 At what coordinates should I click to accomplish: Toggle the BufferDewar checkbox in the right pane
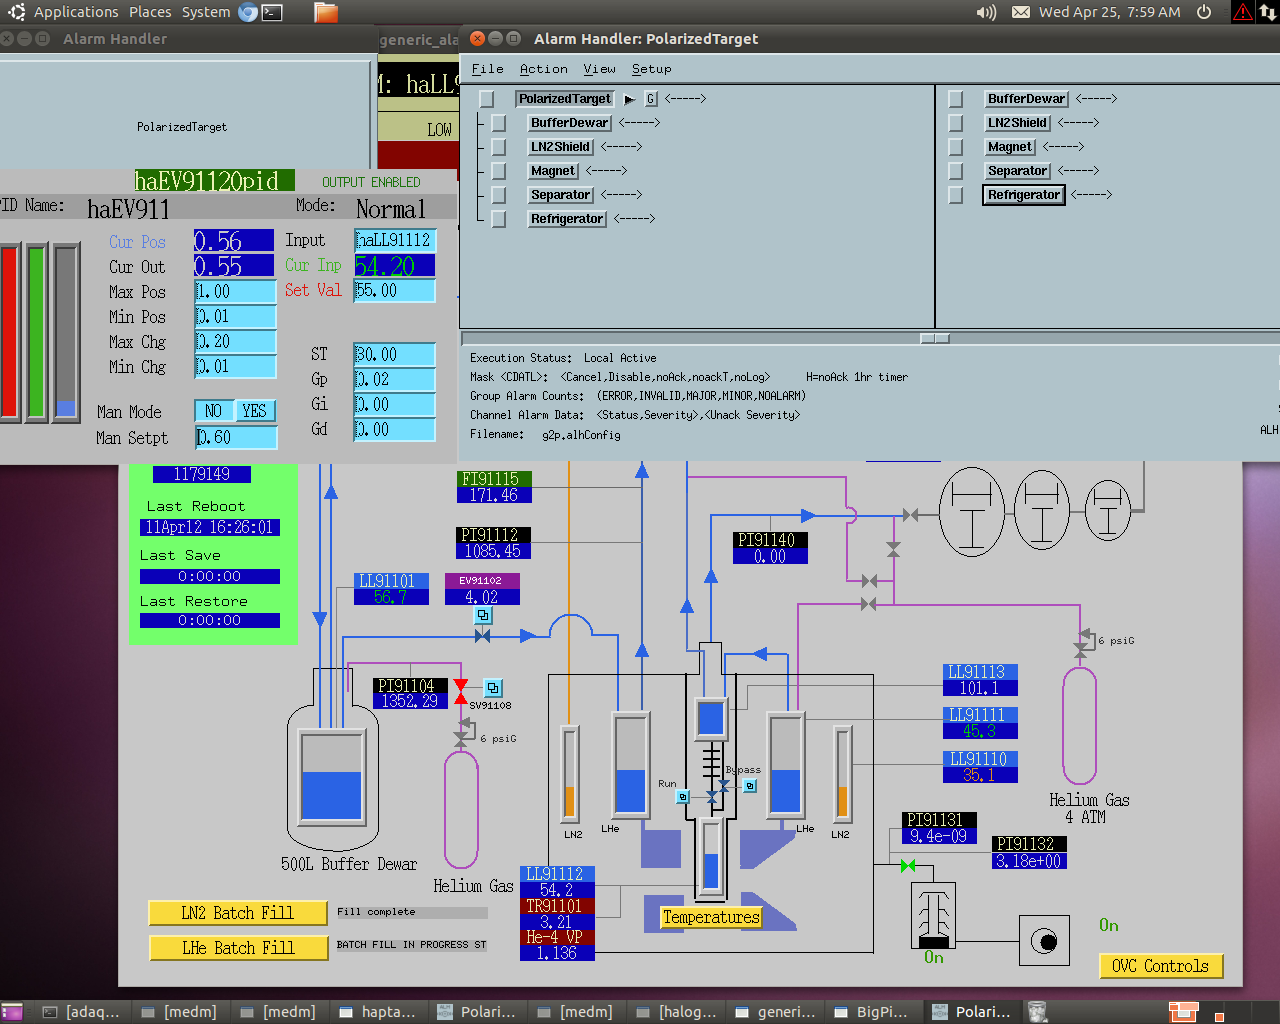pyautogui.click(x=956, y=99)
